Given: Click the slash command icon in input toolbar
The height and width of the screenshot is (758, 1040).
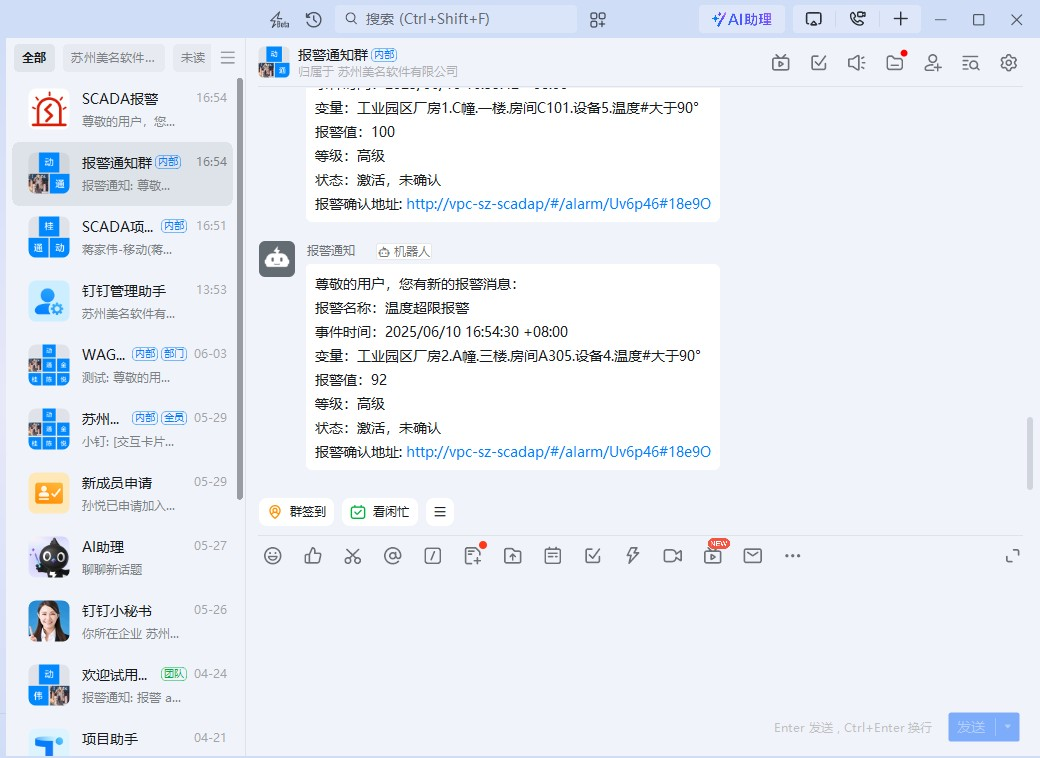Looking at the screenshot, I should (x=432, y=556).
